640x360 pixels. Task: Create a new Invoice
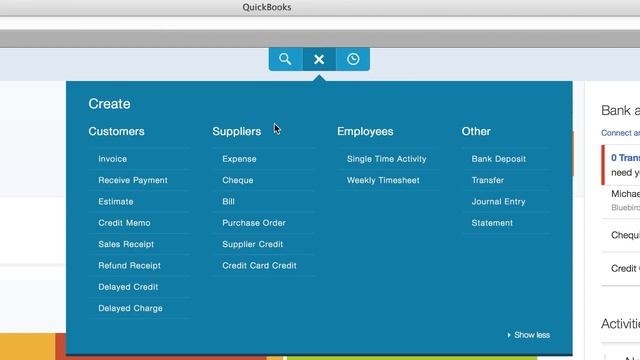pos(113,159)
